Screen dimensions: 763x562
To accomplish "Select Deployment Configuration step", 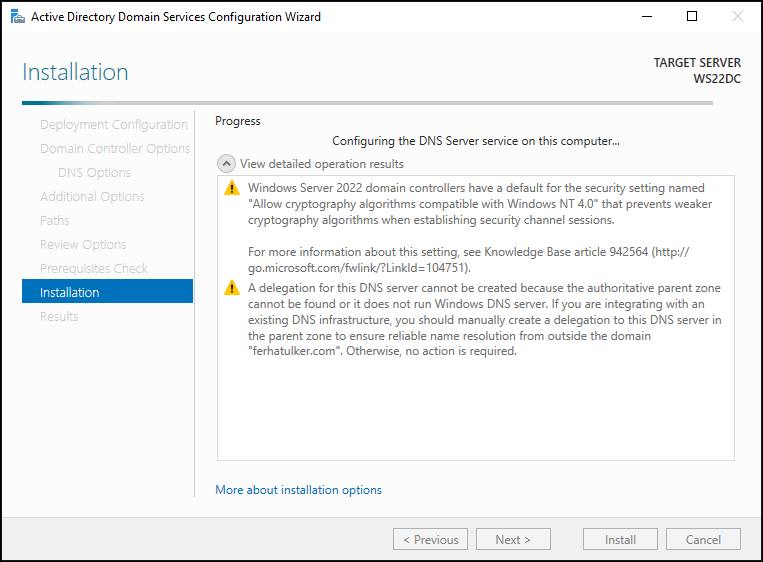I will pyautogui.click(x=113, y=125).
